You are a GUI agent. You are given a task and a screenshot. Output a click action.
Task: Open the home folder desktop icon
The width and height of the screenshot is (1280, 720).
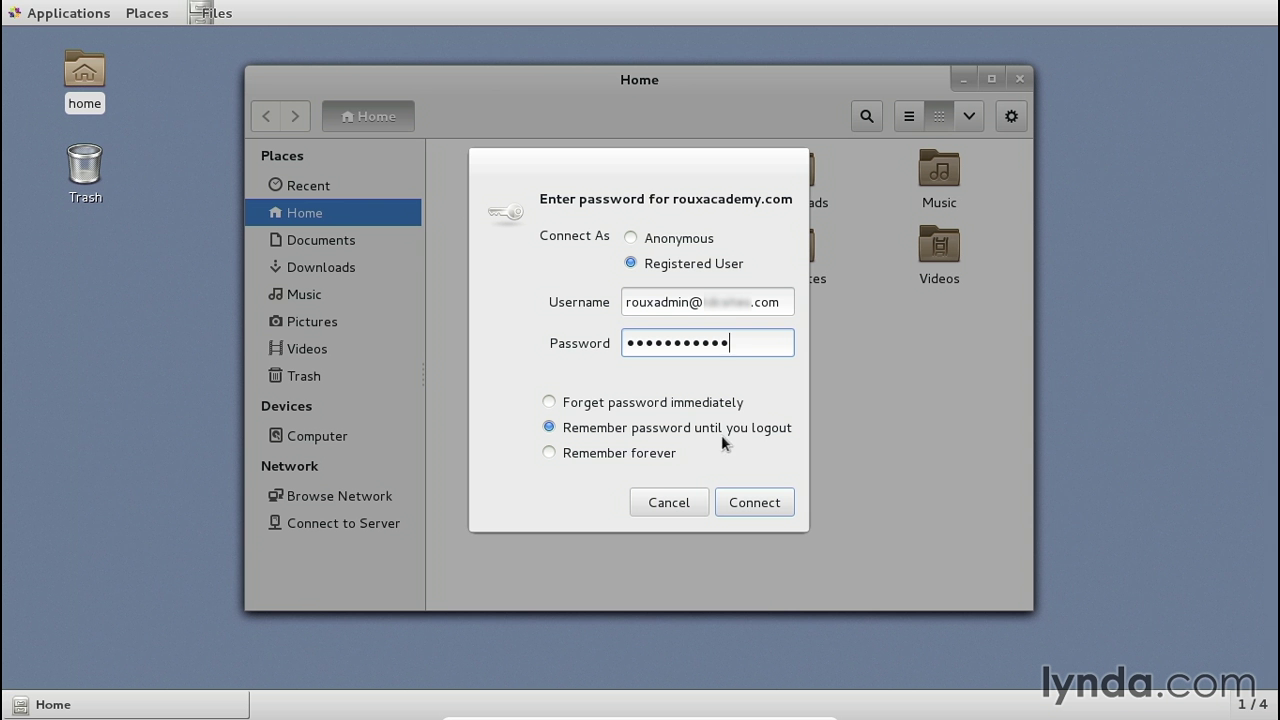click(x=85, y=70)
